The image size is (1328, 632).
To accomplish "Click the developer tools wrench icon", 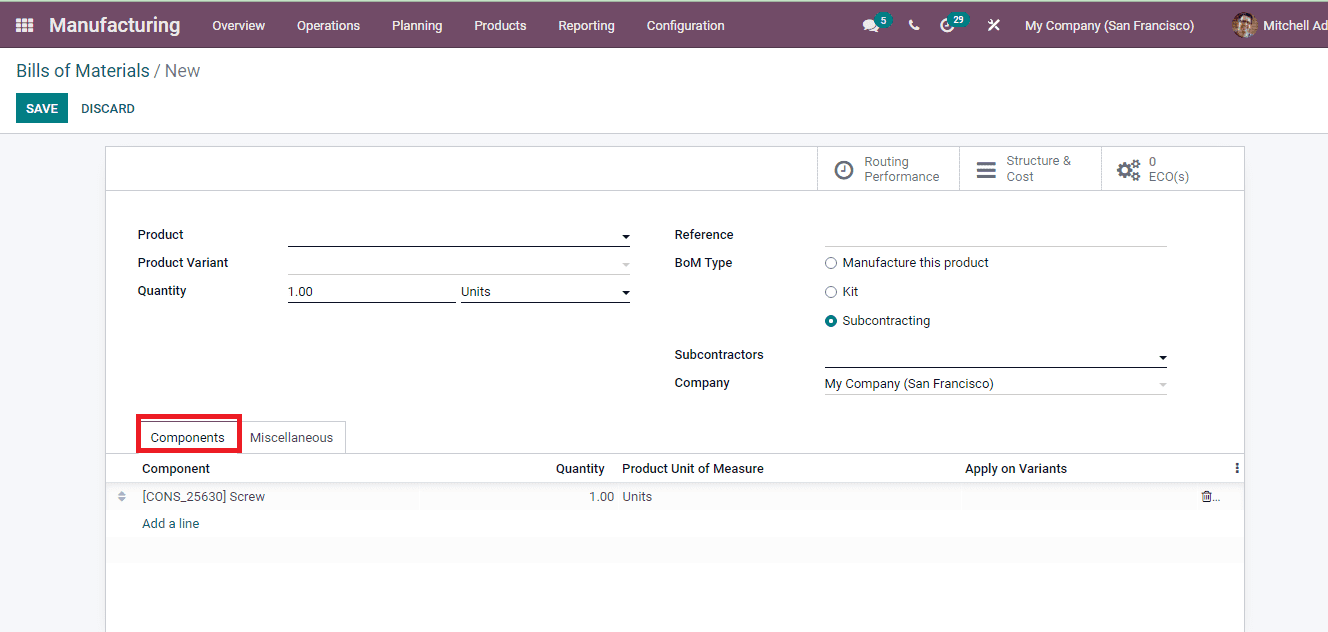I will point(993,25).
